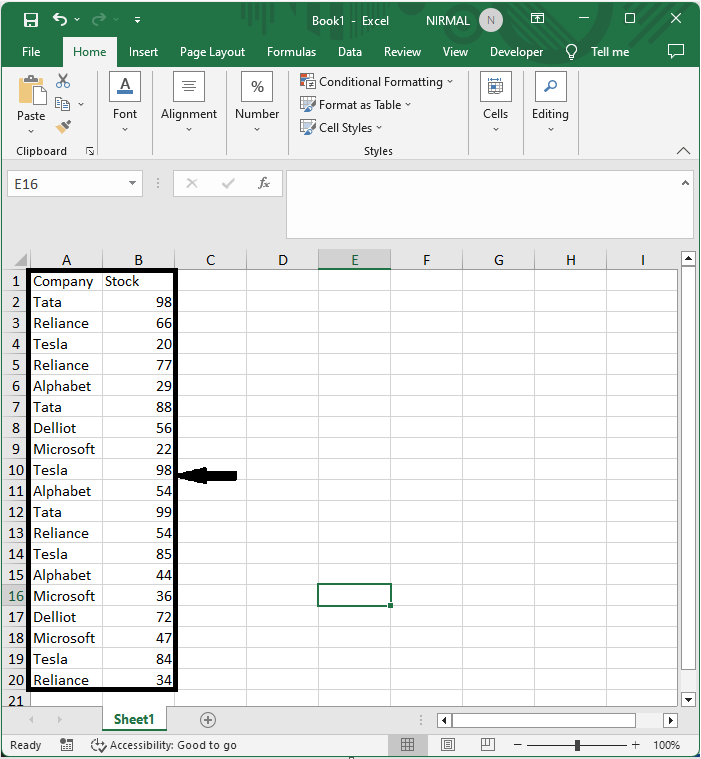The height and width of the screenshot is (759, 701).
Task: Click the vertical scrollbar down arrow
Action: (688, 699)
